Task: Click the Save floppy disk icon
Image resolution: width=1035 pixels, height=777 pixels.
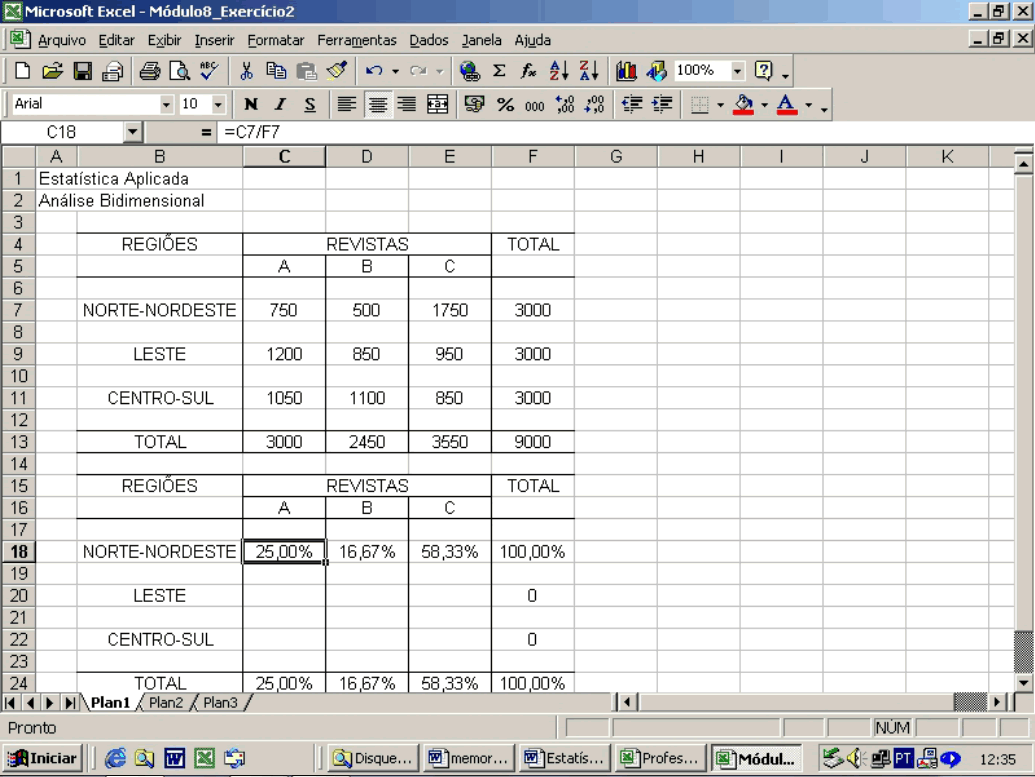Action: (83, 71)
